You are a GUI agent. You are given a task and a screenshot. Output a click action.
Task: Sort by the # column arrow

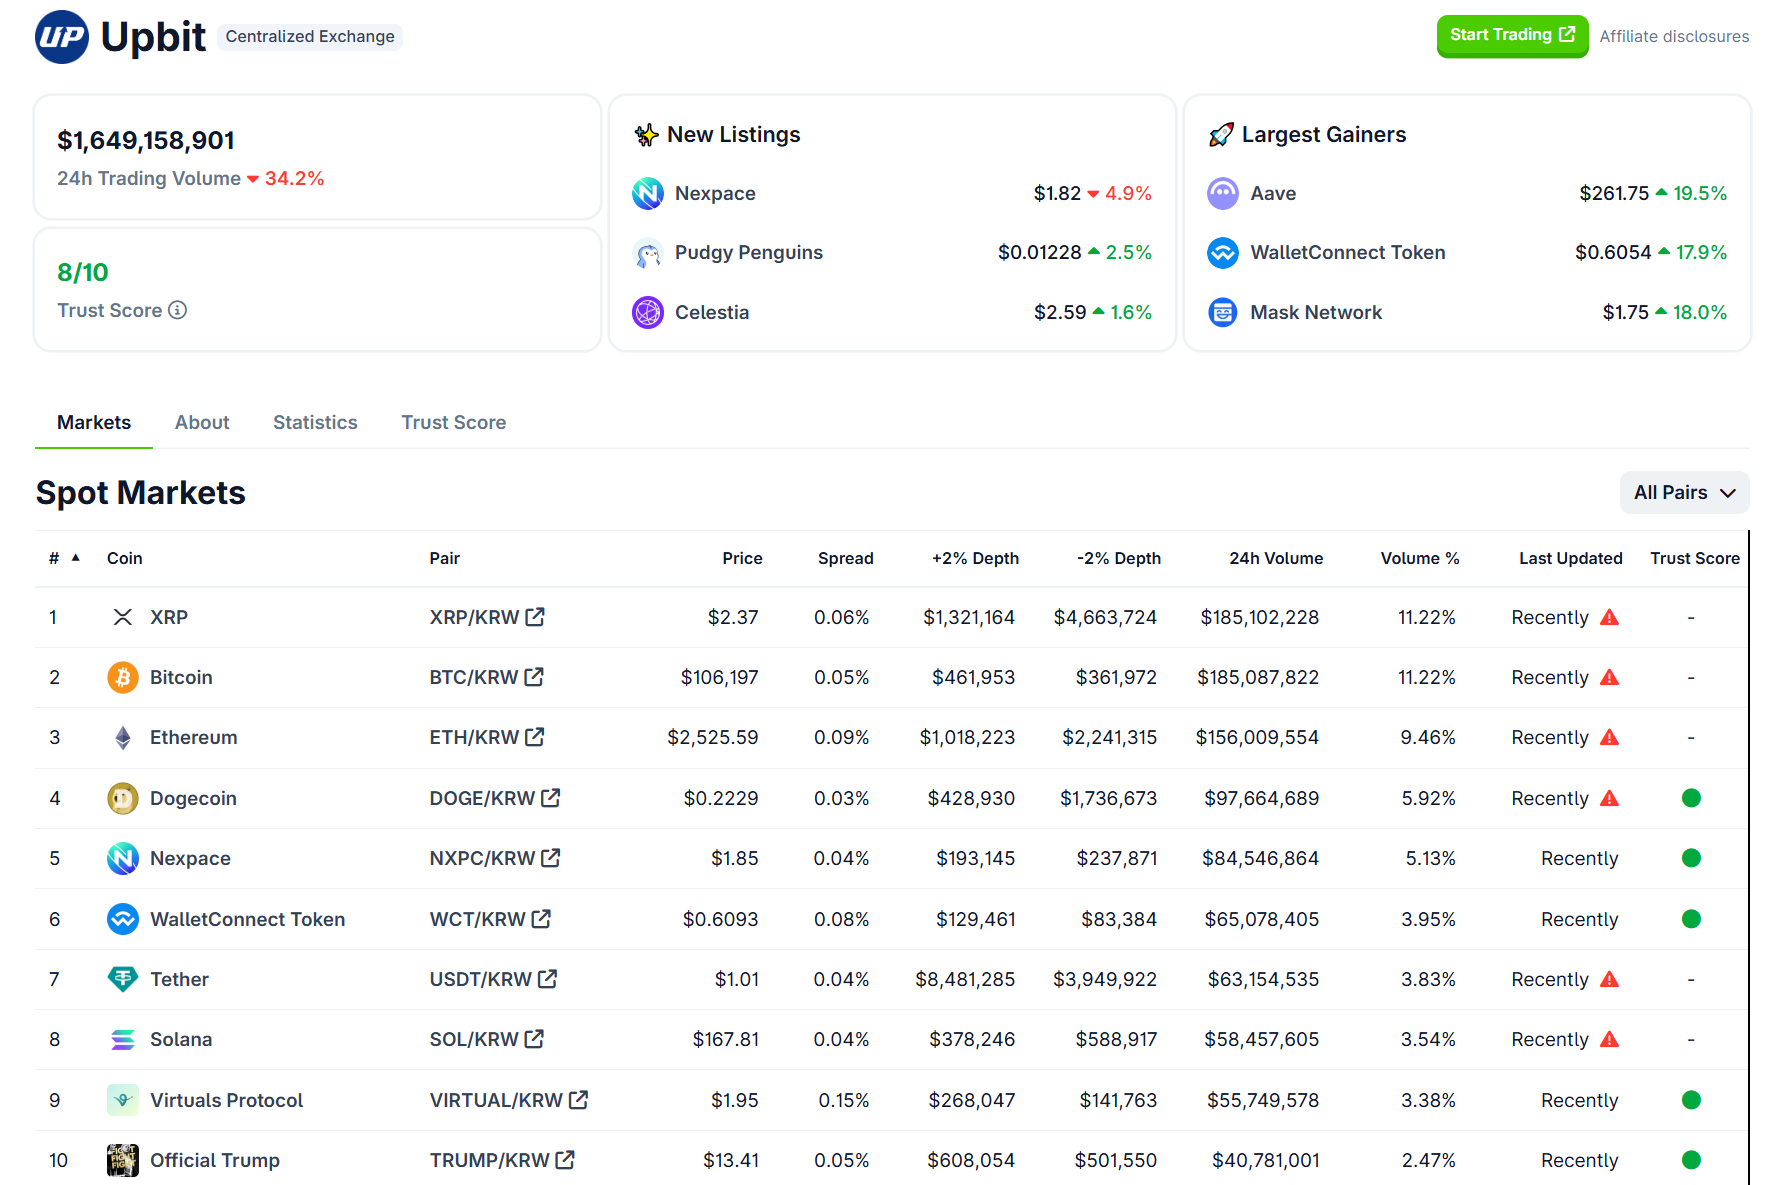click(x=76, y=558)
